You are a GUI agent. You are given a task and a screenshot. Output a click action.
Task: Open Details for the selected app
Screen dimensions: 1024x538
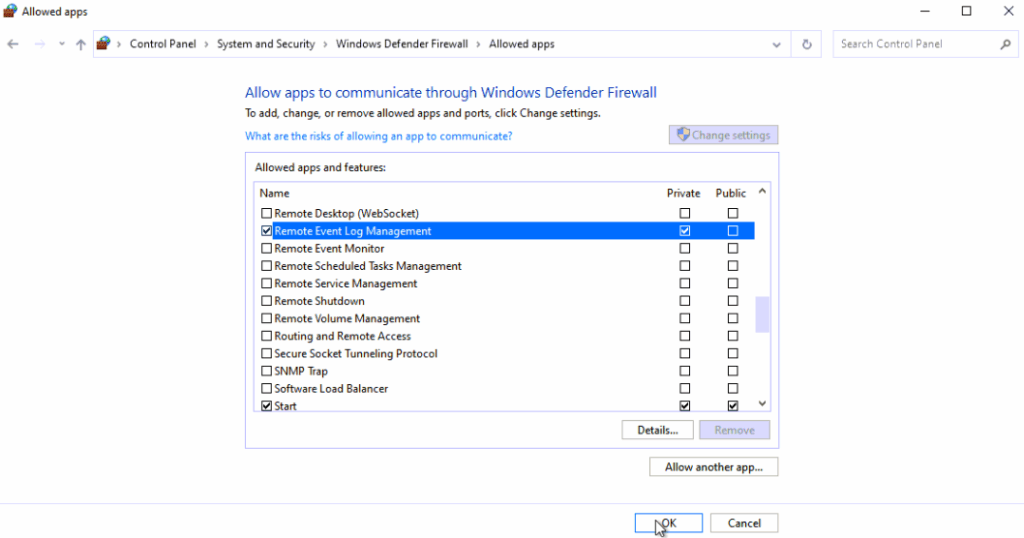point(657,430)
